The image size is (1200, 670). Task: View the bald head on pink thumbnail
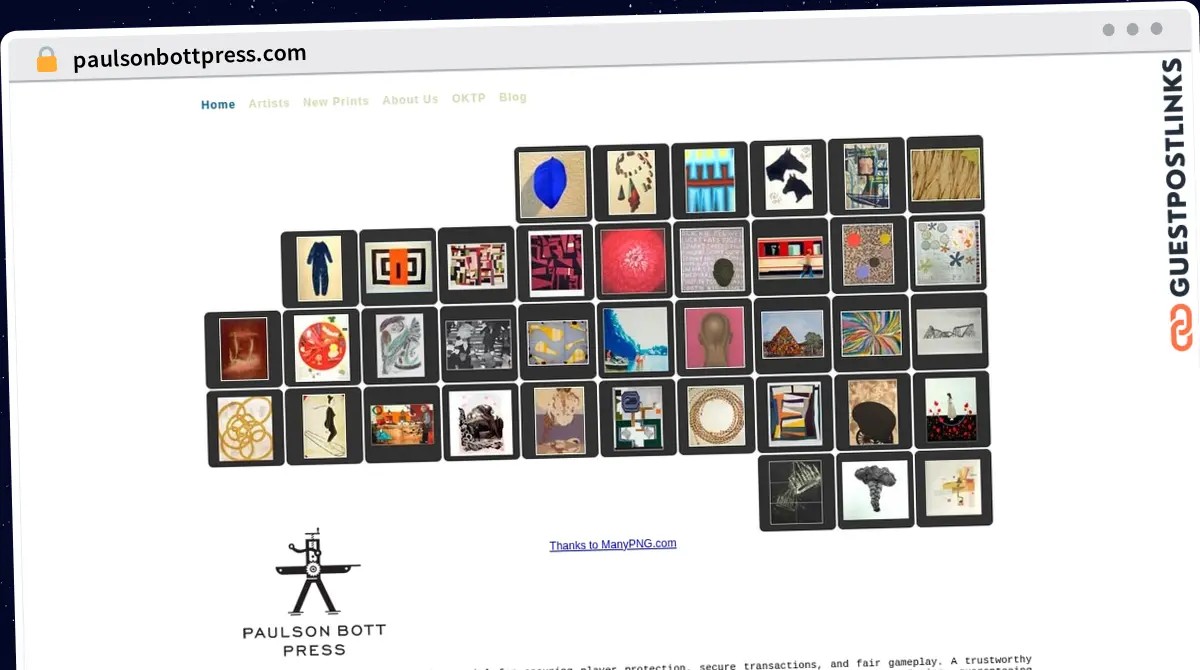(714, 337)
